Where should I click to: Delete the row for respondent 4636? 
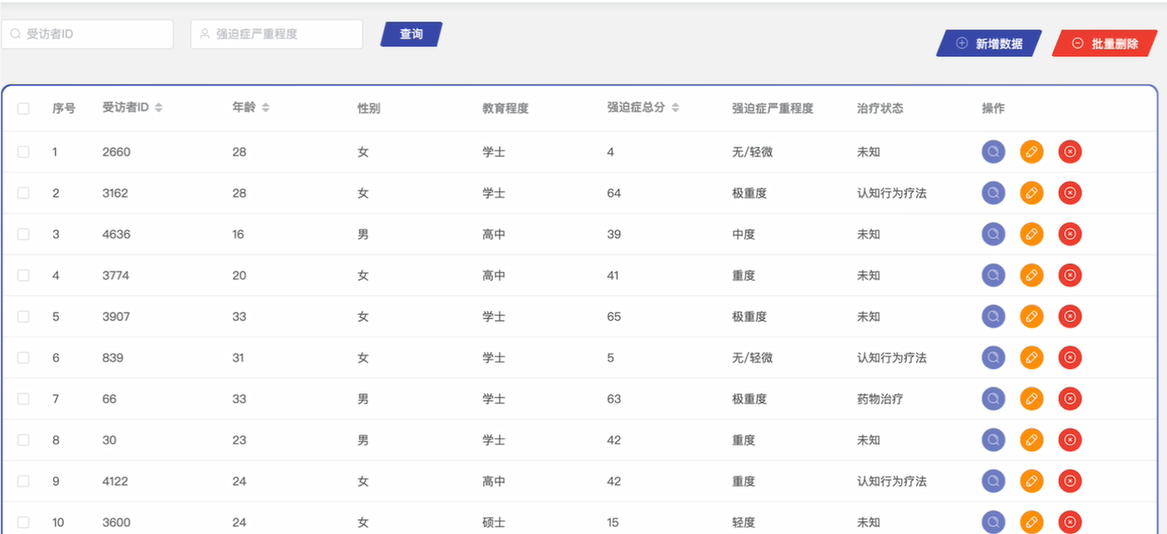(x=1070, y=234)
